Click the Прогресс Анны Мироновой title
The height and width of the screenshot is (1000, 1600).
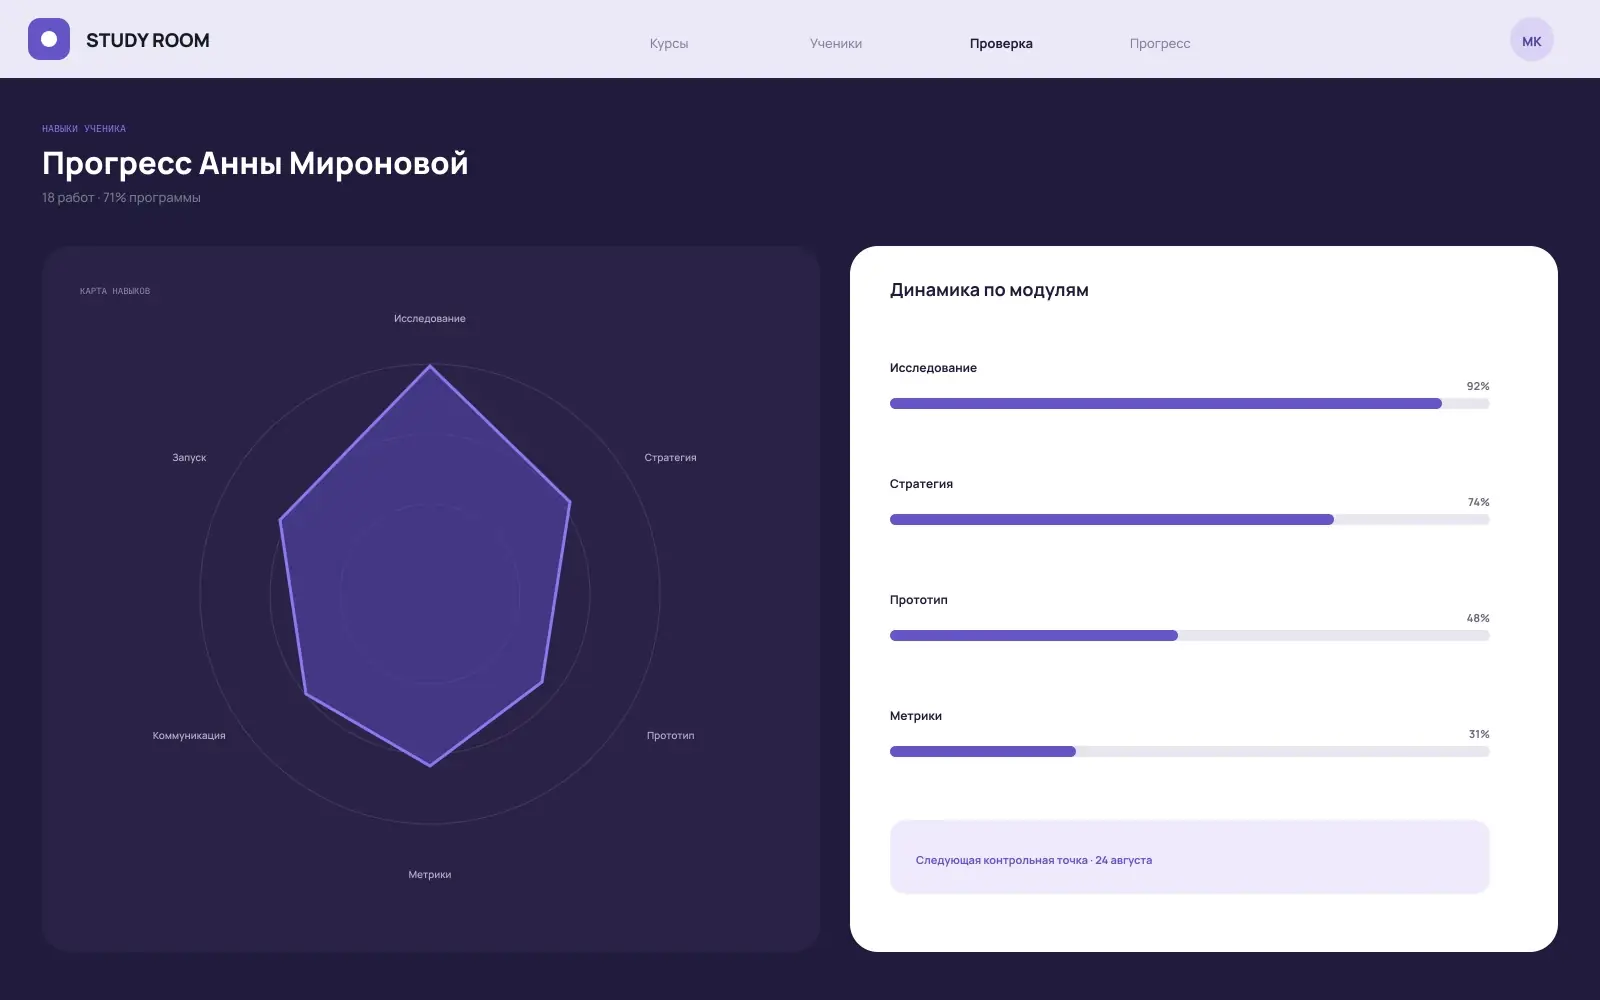(255, 163)
